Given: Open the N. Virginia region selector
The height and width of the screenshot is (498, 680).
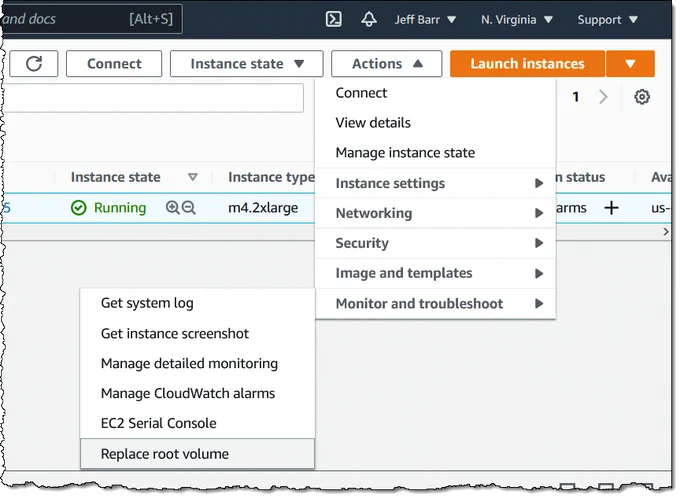Looking at the screenshot, I should point(517,20).
